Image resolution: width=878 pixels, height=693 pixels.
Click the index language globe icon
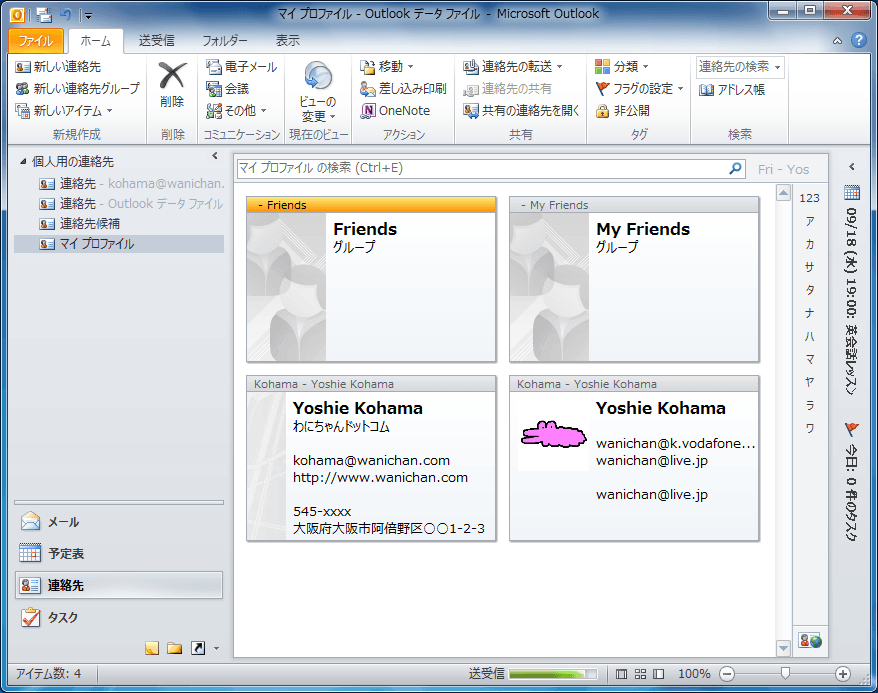click(x=810, y=640)
